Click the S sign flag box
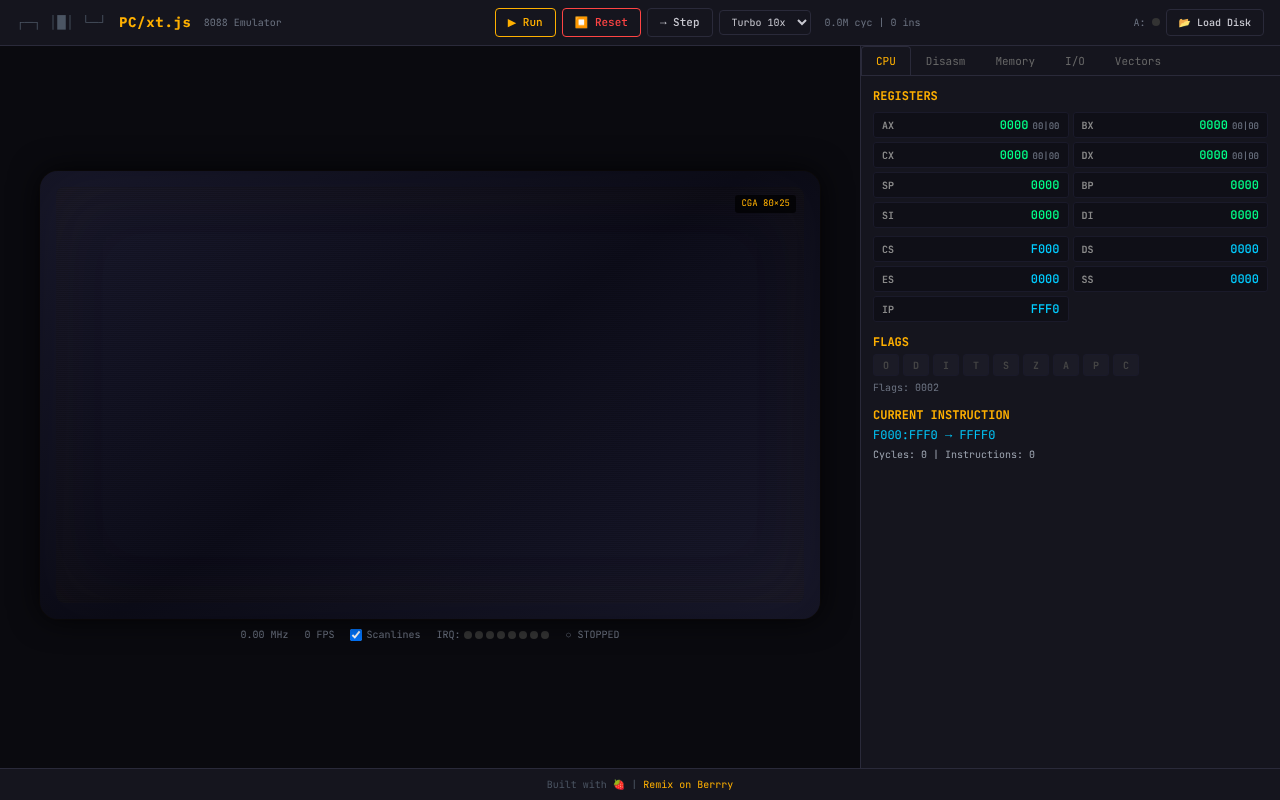 1006,366
